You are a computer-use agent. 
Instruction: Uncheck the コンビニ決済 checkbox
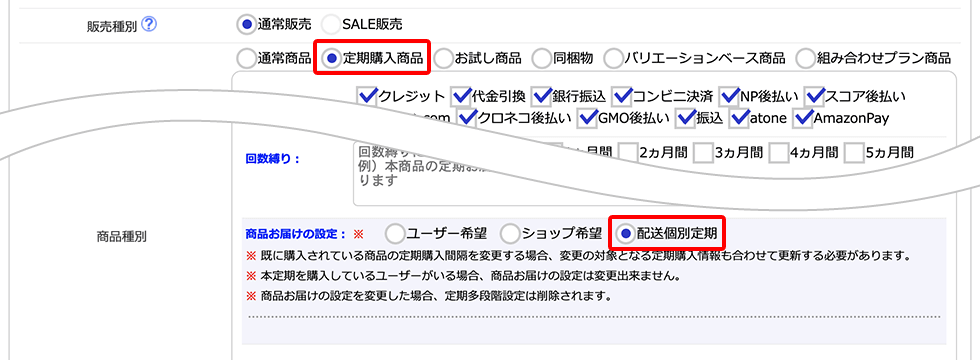pyautogui.click(x=622, y=96)
